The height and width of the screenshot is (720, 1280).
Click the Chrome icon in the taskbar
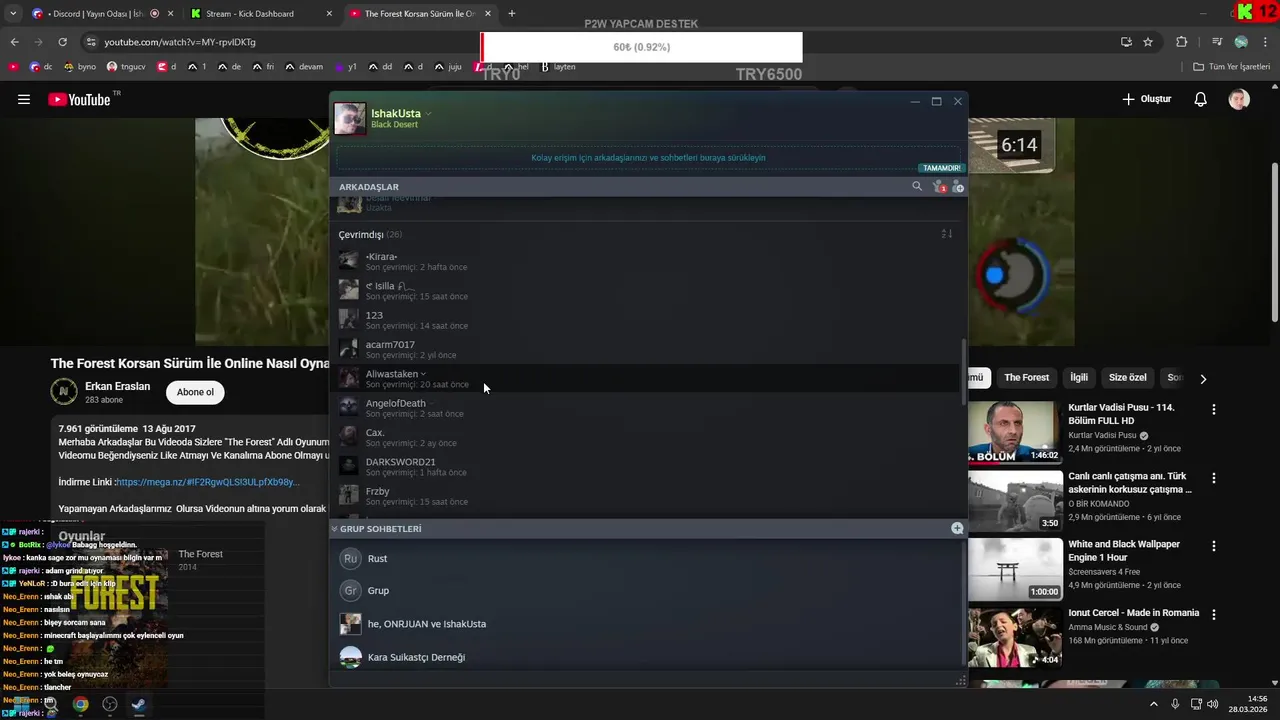[80, 704]
